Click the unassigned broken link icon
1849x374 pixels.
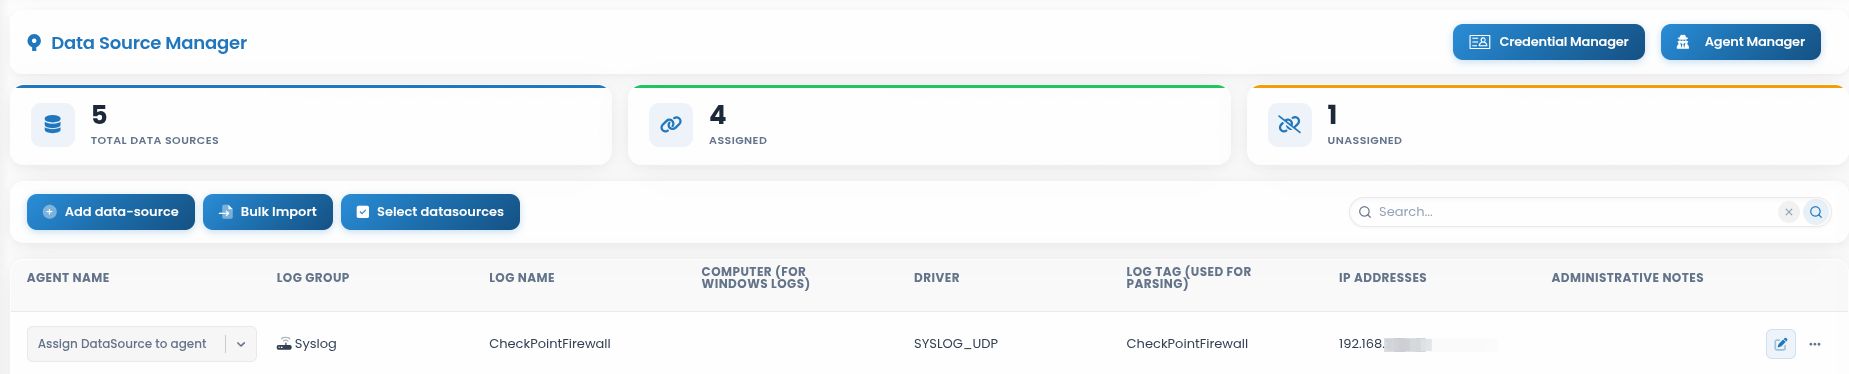(x=1290, y=125)
